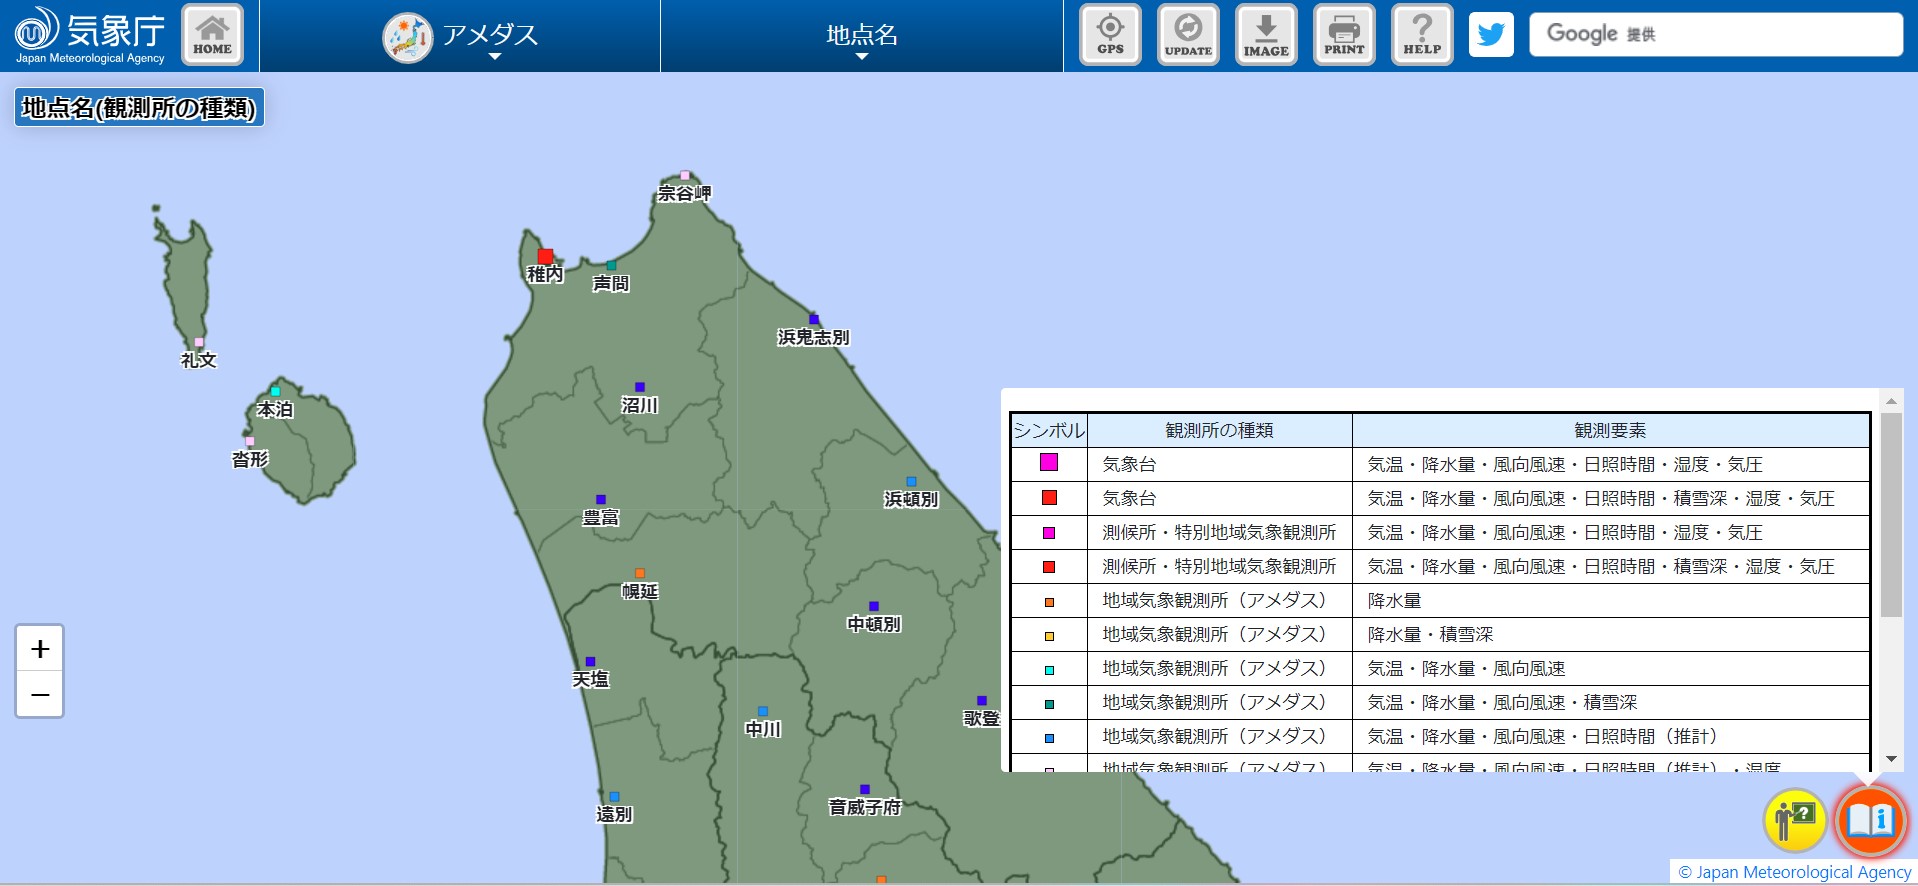This screenshot has height=886, width=1918.
Task: Click the 本泊 station marker
Action: [275, 391]
